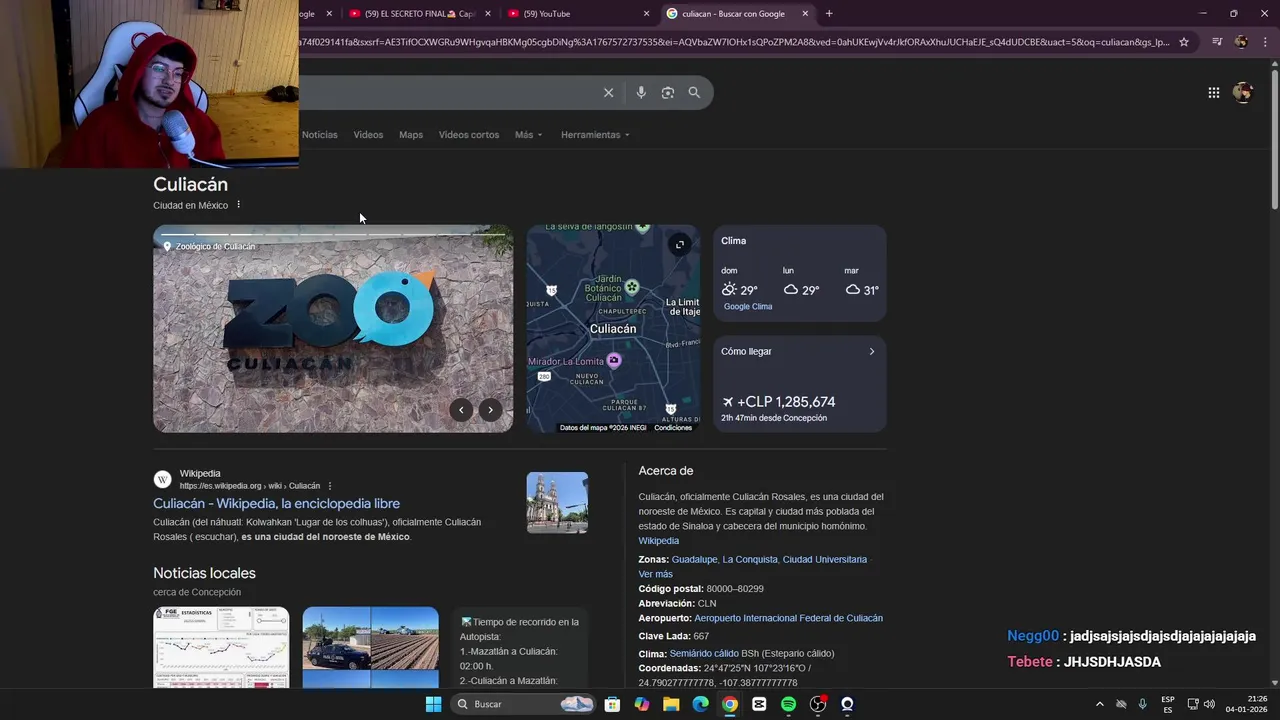
Task: Clear the Google search box text
Action: point(608,92)
